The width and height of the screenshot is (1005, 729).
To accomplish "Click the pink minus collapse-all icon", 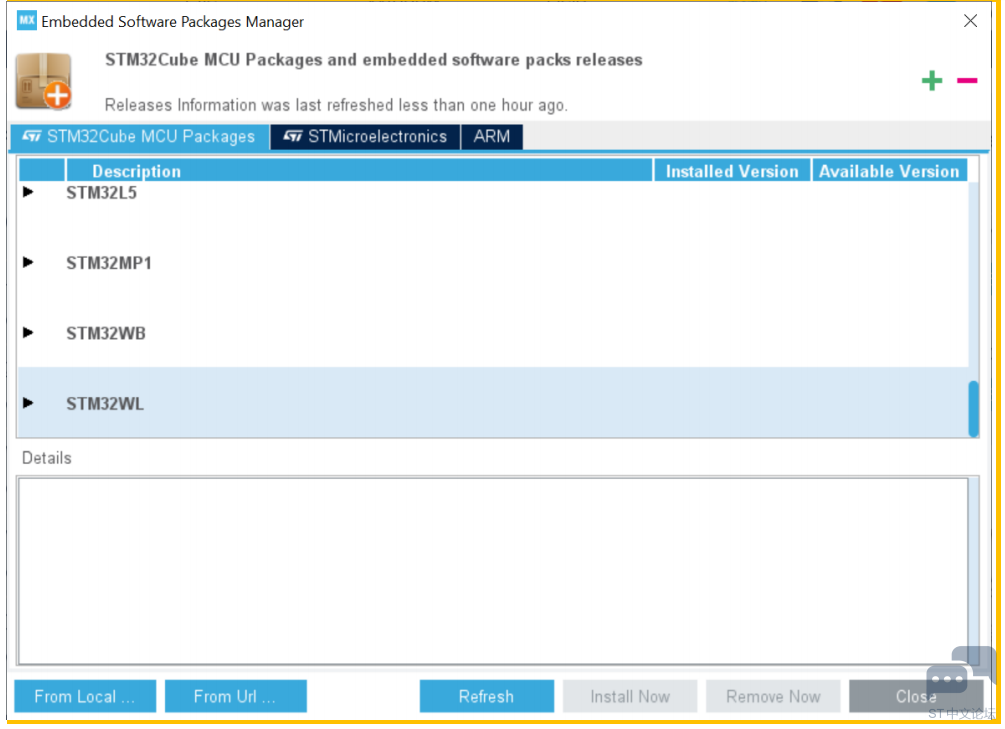I will point(967,81).
